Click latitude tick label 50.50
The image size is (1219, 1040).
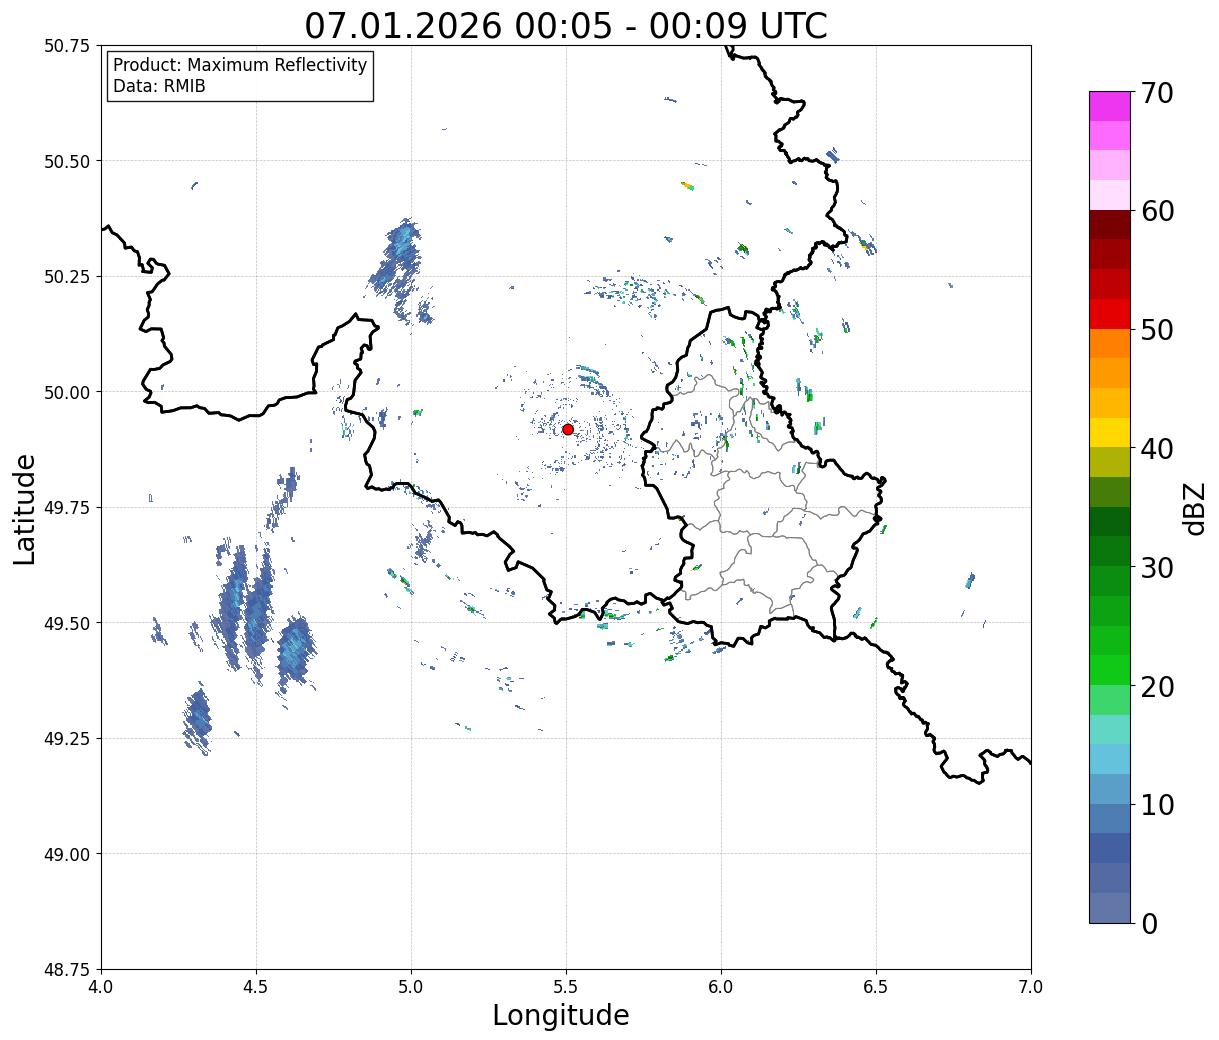tap(66, 161)
